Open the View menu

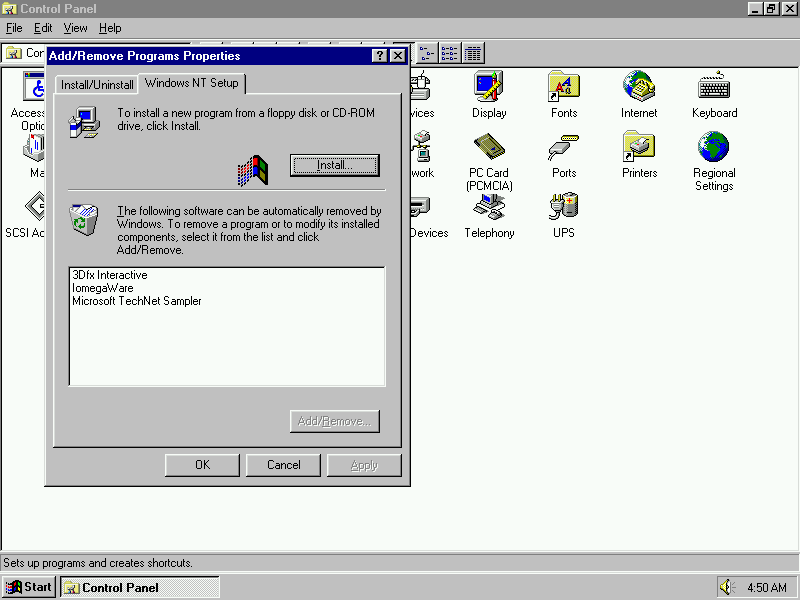[76, 28]
